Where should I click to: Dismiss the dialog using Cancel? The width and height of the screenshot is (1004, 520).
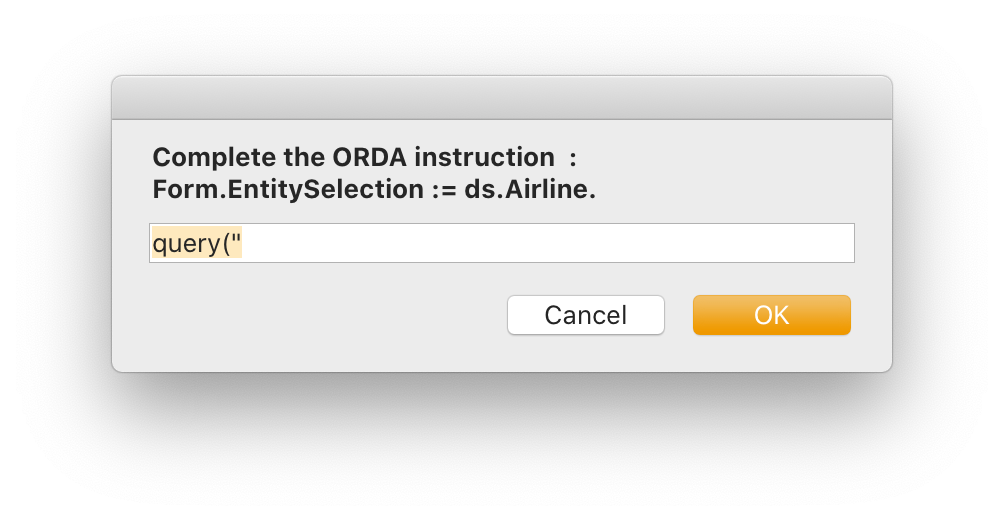(x=586, y=315)
